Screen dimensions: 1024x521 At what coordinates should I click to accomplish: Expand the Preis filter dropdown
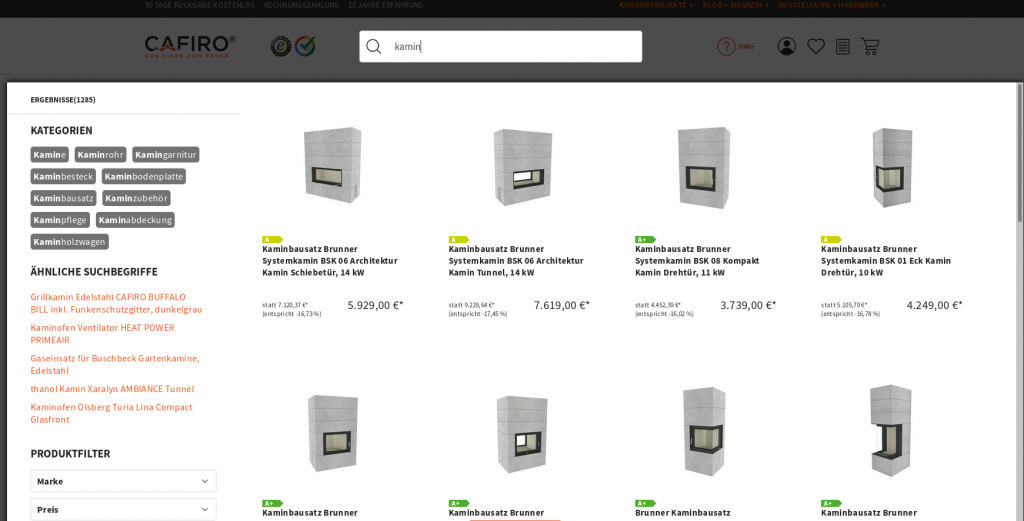(123, 509)
